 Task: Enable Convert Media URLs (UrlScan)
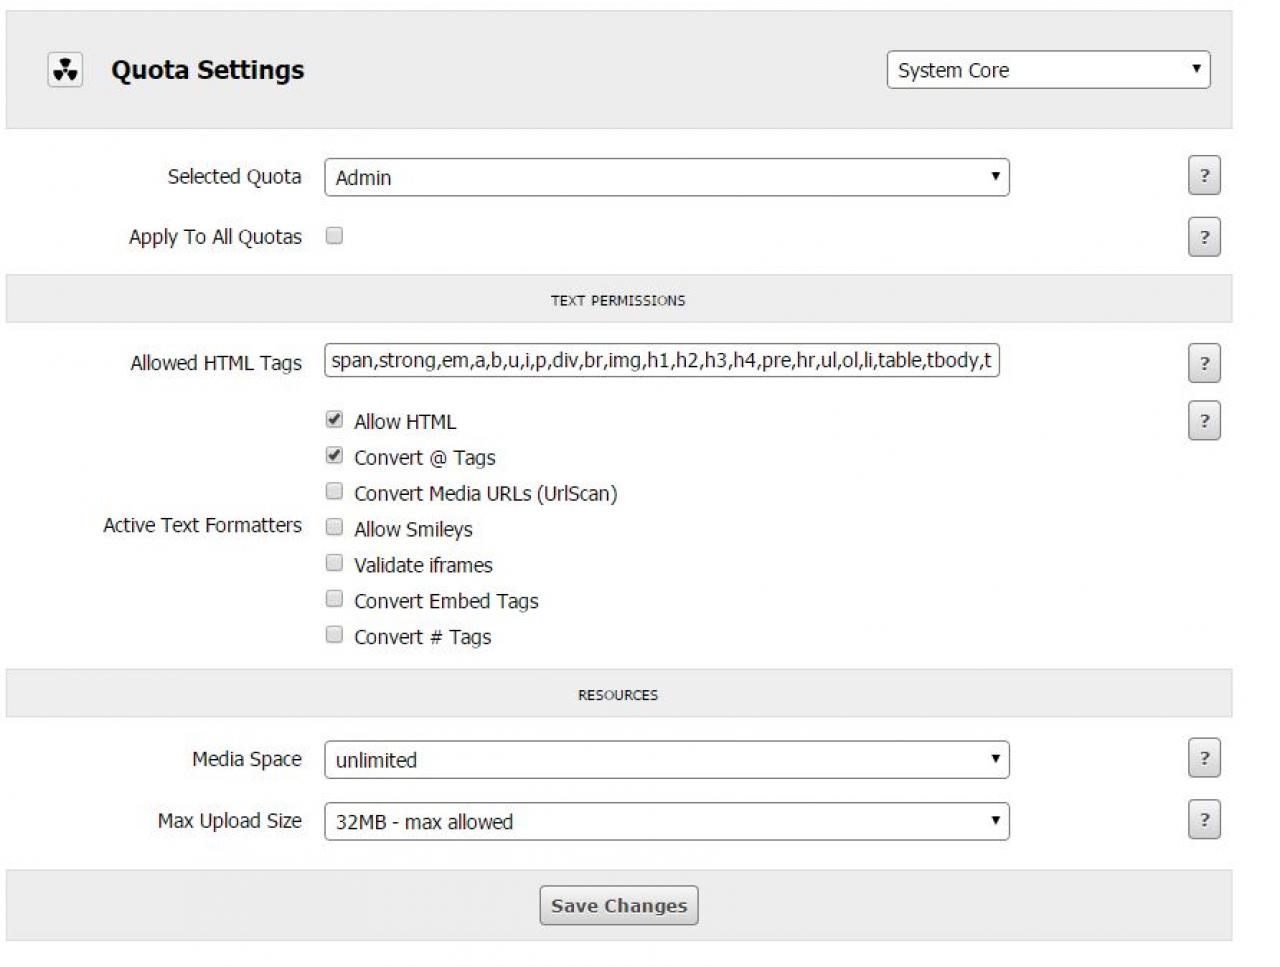pos(334,492)
